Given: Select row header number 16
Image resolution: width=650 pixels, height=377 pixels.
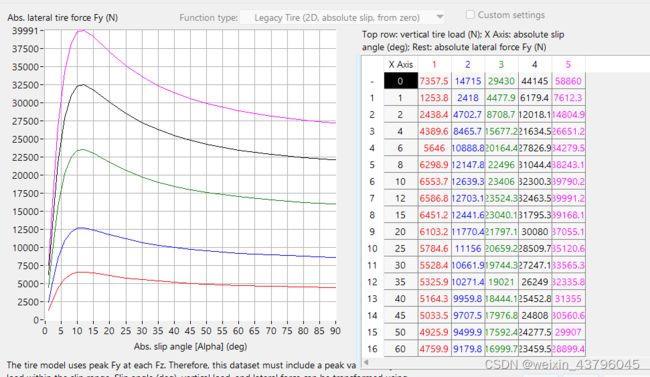Looking at the screenshot, I should pos(372,349).
